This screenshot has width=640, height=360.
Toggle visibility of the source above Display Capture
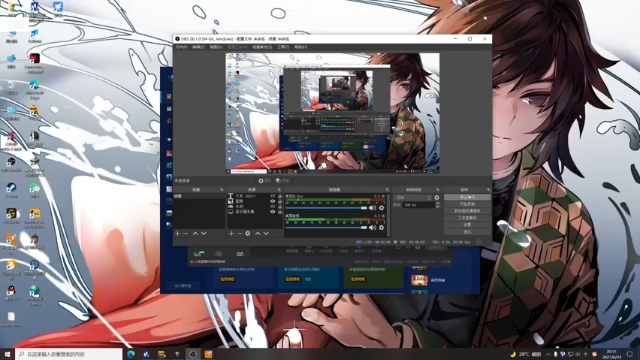pyautogui.click(x=273, y=207)
